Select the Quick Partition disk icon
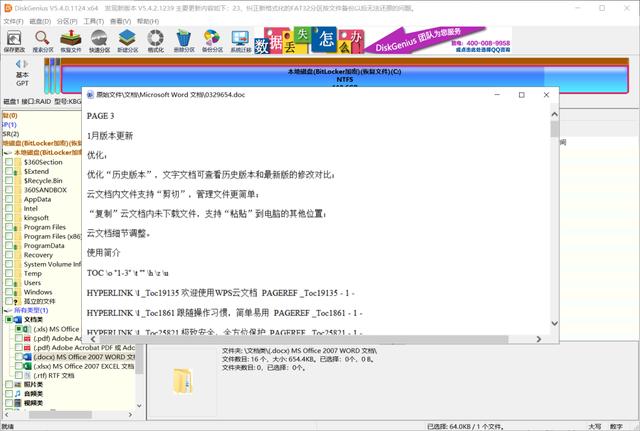This screenshot has width=640, height=431. pos(99,41)
